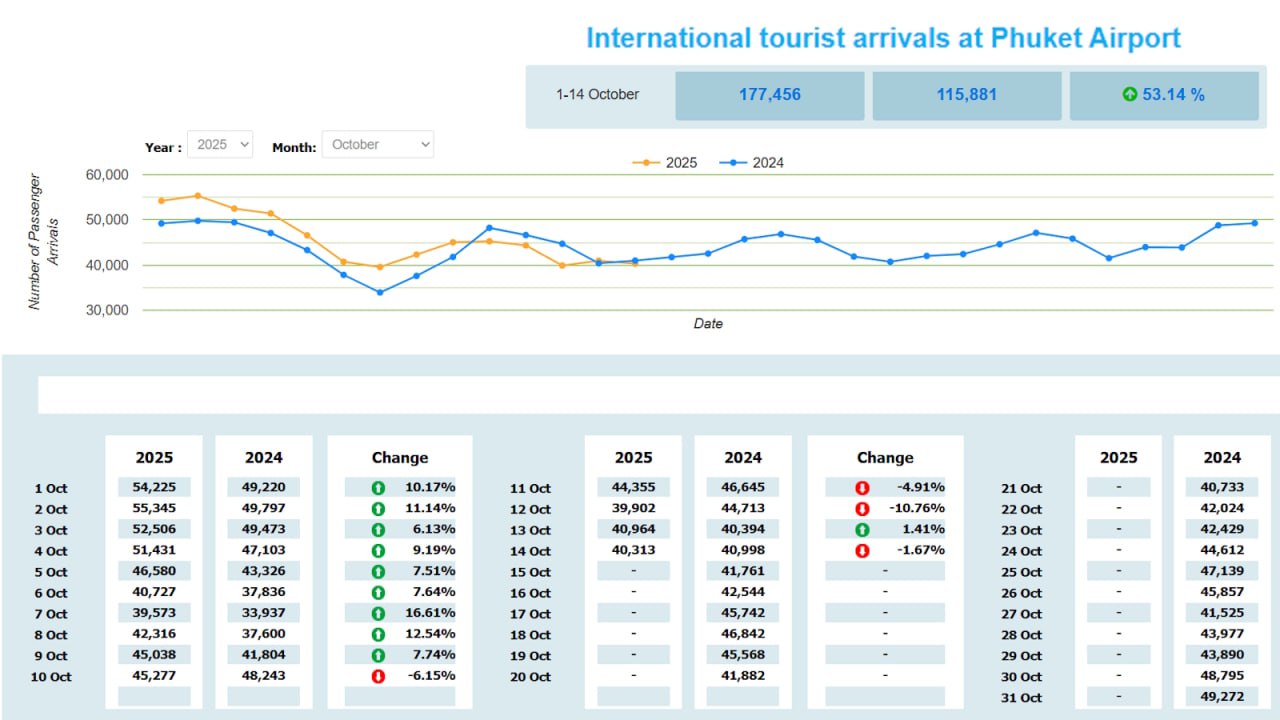Click the Change column header in second table

884,457
